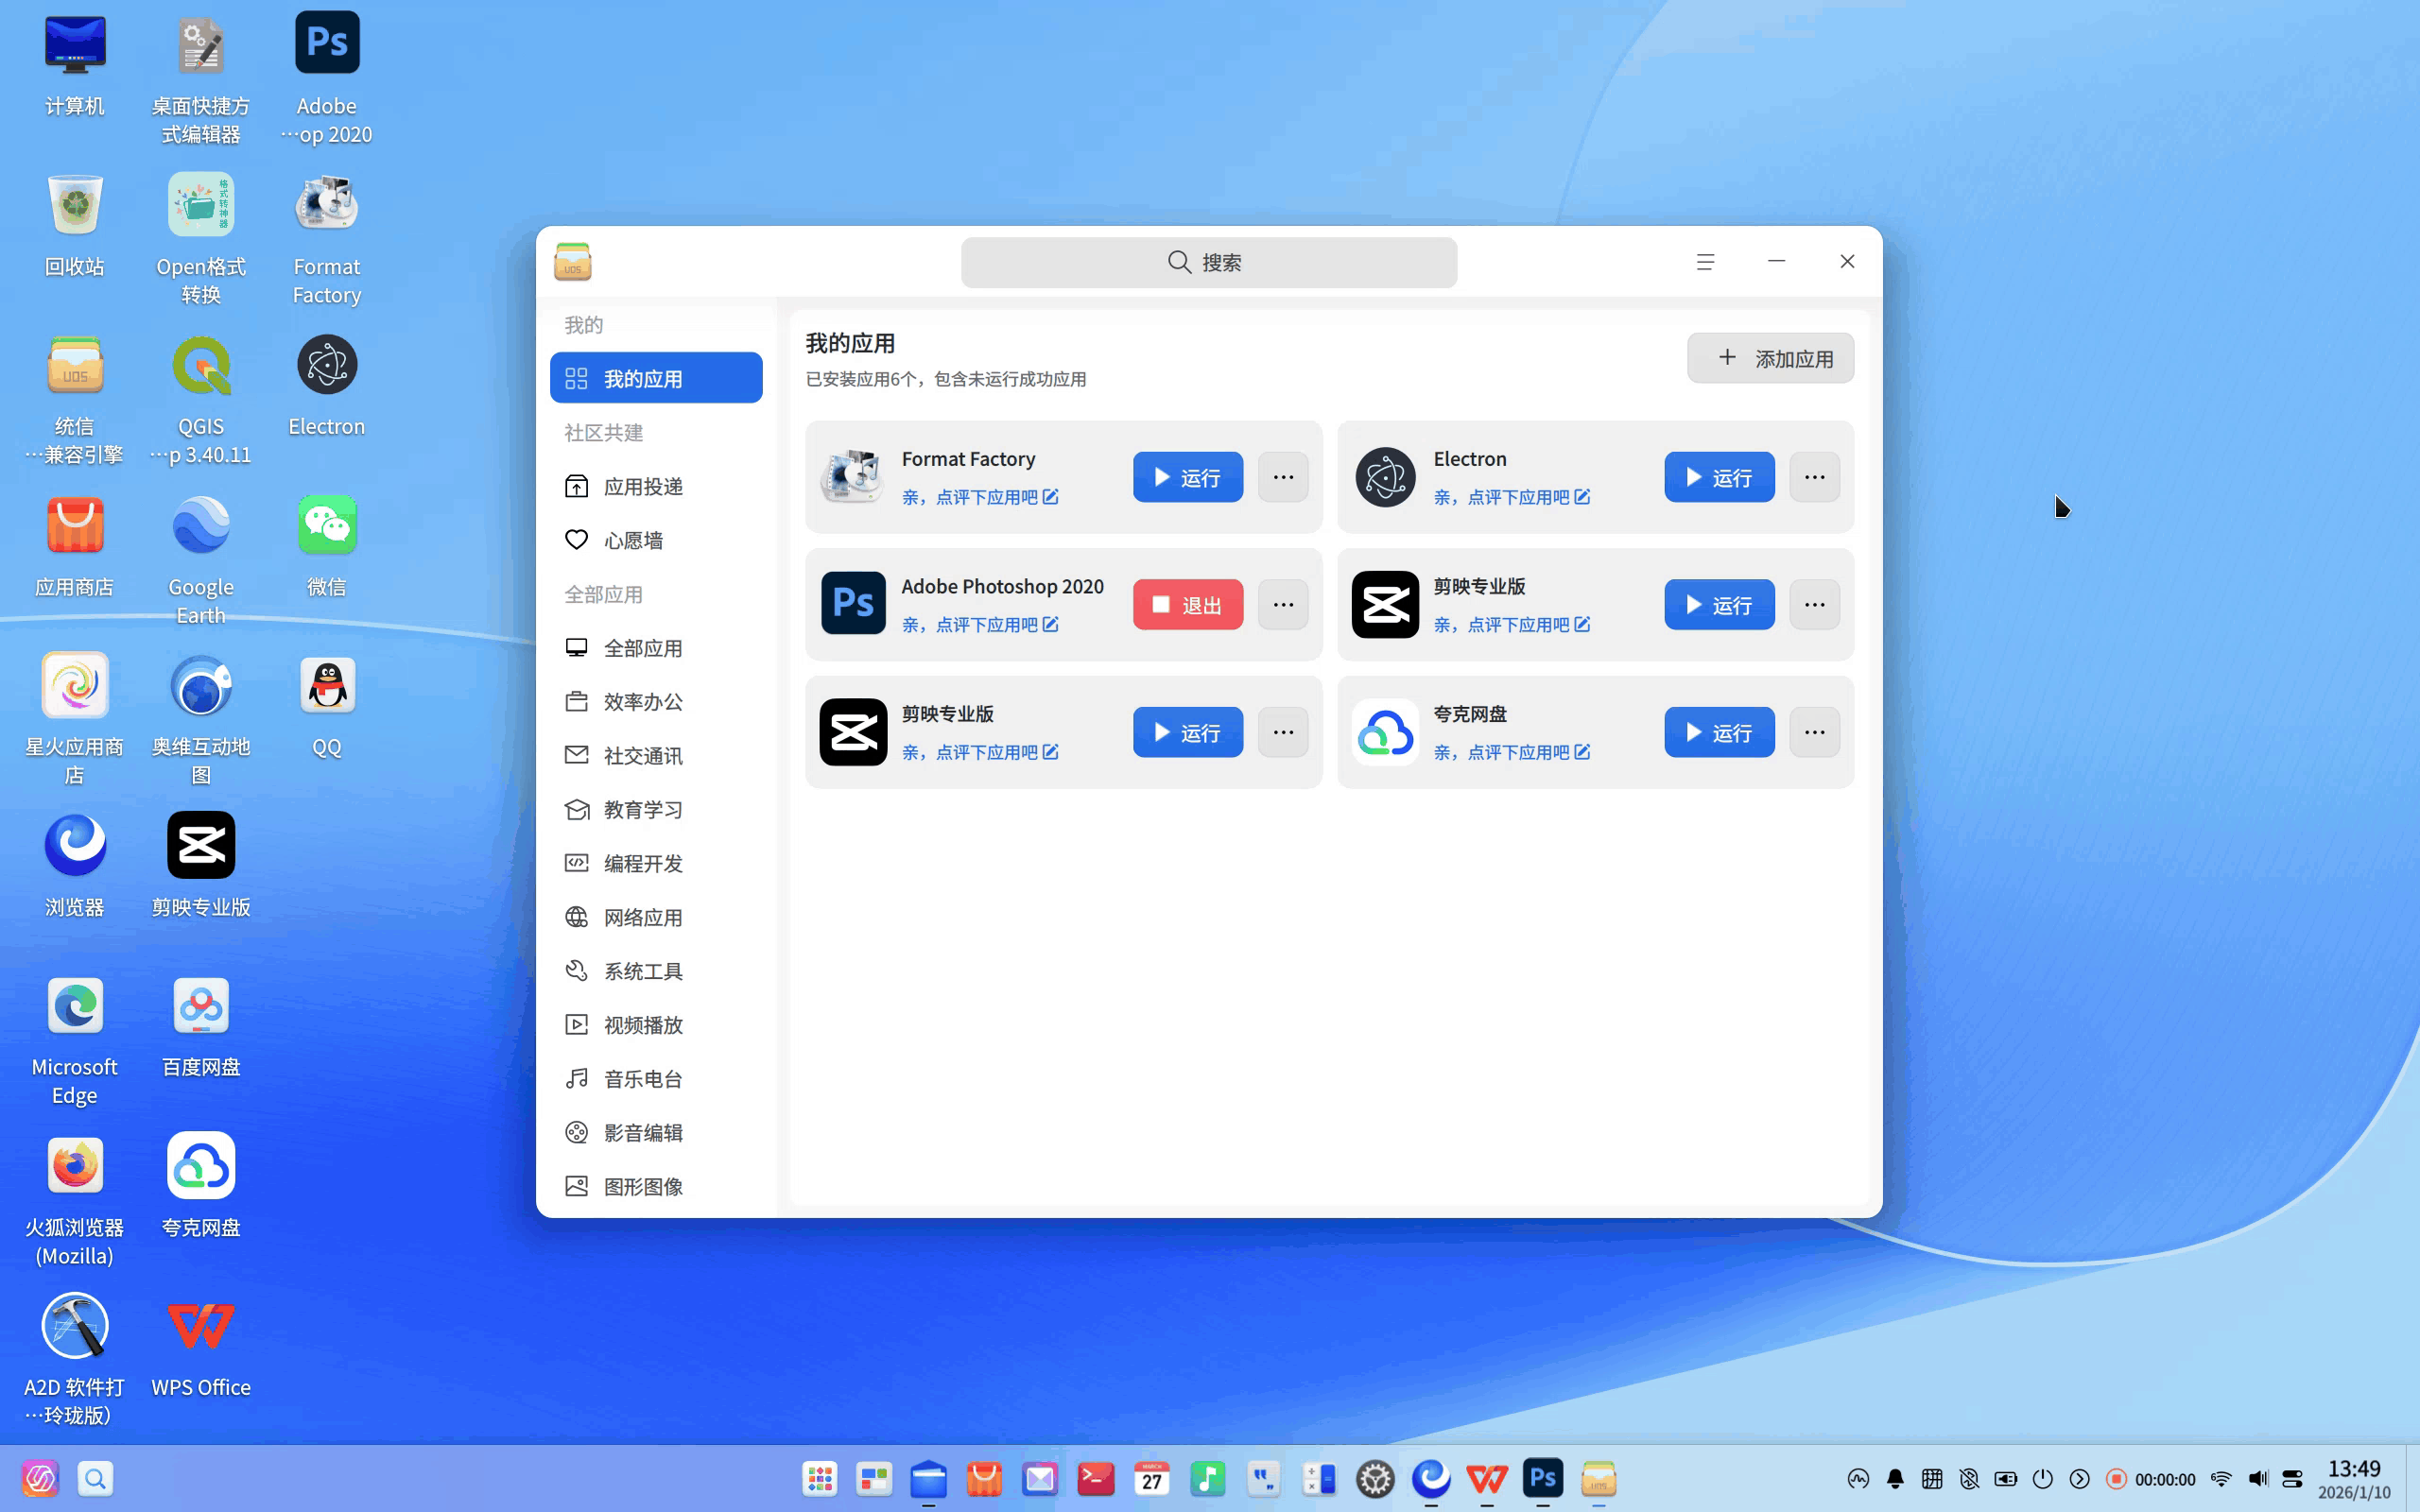
Task: Click review link under Adobe Photoshop 2020
Action: click(x=980, y=625)
